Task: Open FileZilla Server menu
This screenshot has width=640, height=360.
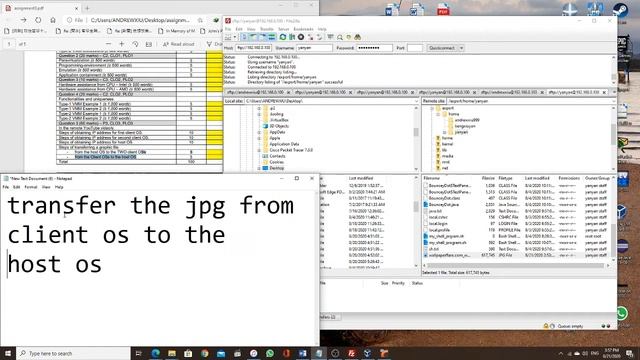Action: click(283, 29)
